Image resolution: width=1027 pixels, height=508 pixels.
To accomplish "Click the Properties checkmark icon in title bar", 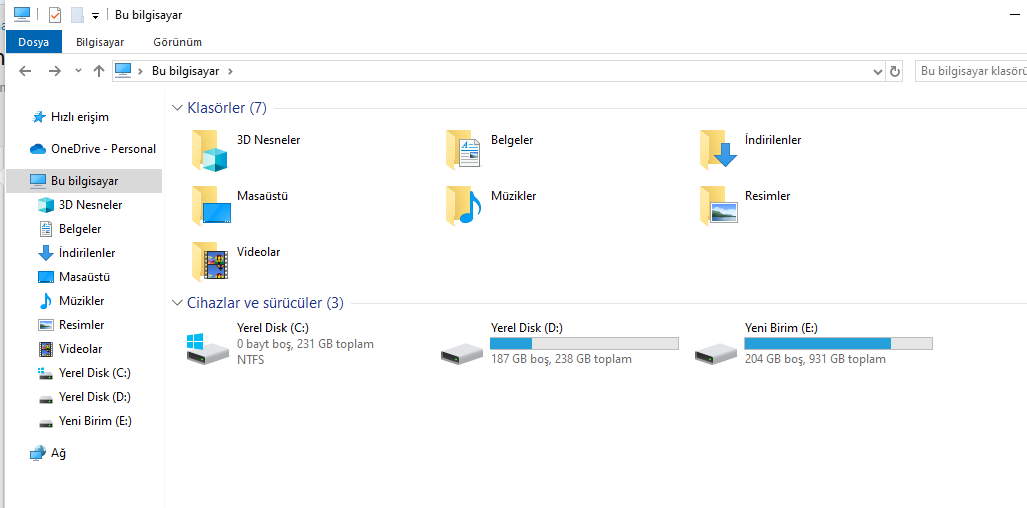I will [x=55, y=15].
